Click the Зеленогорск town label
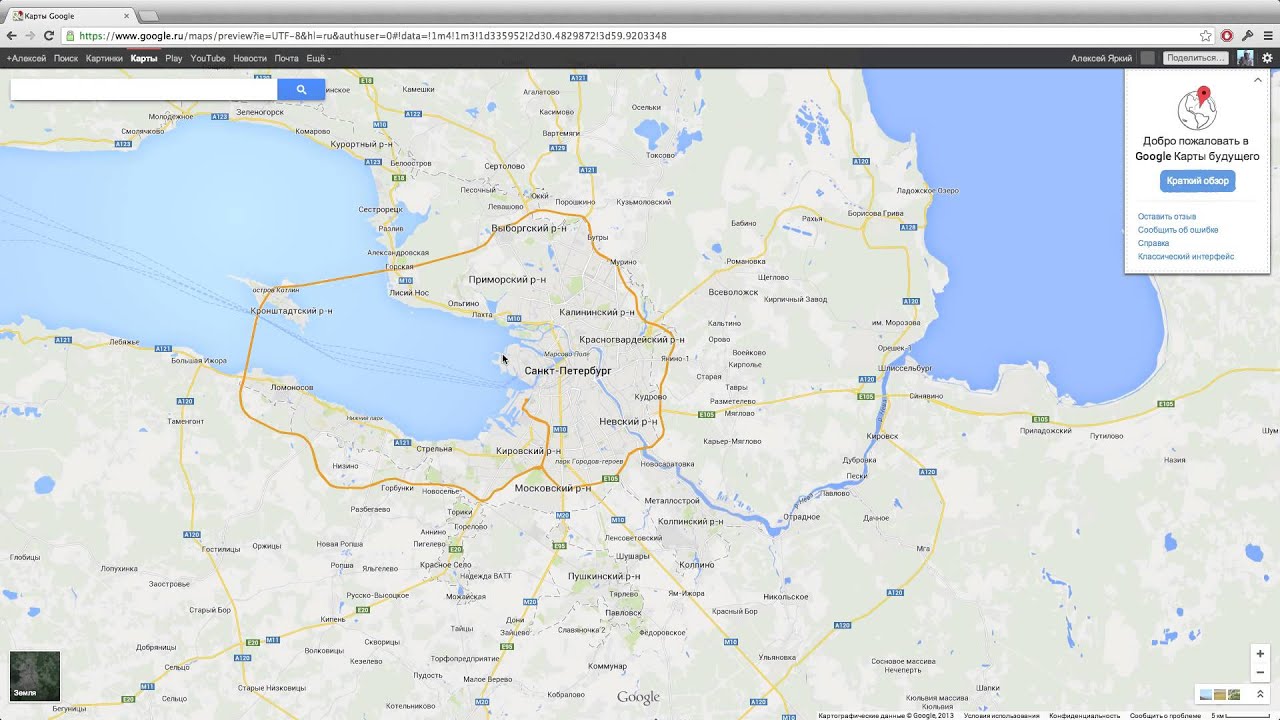The height and width of the screenshot is (720, 1280). (x=260, y=112)
